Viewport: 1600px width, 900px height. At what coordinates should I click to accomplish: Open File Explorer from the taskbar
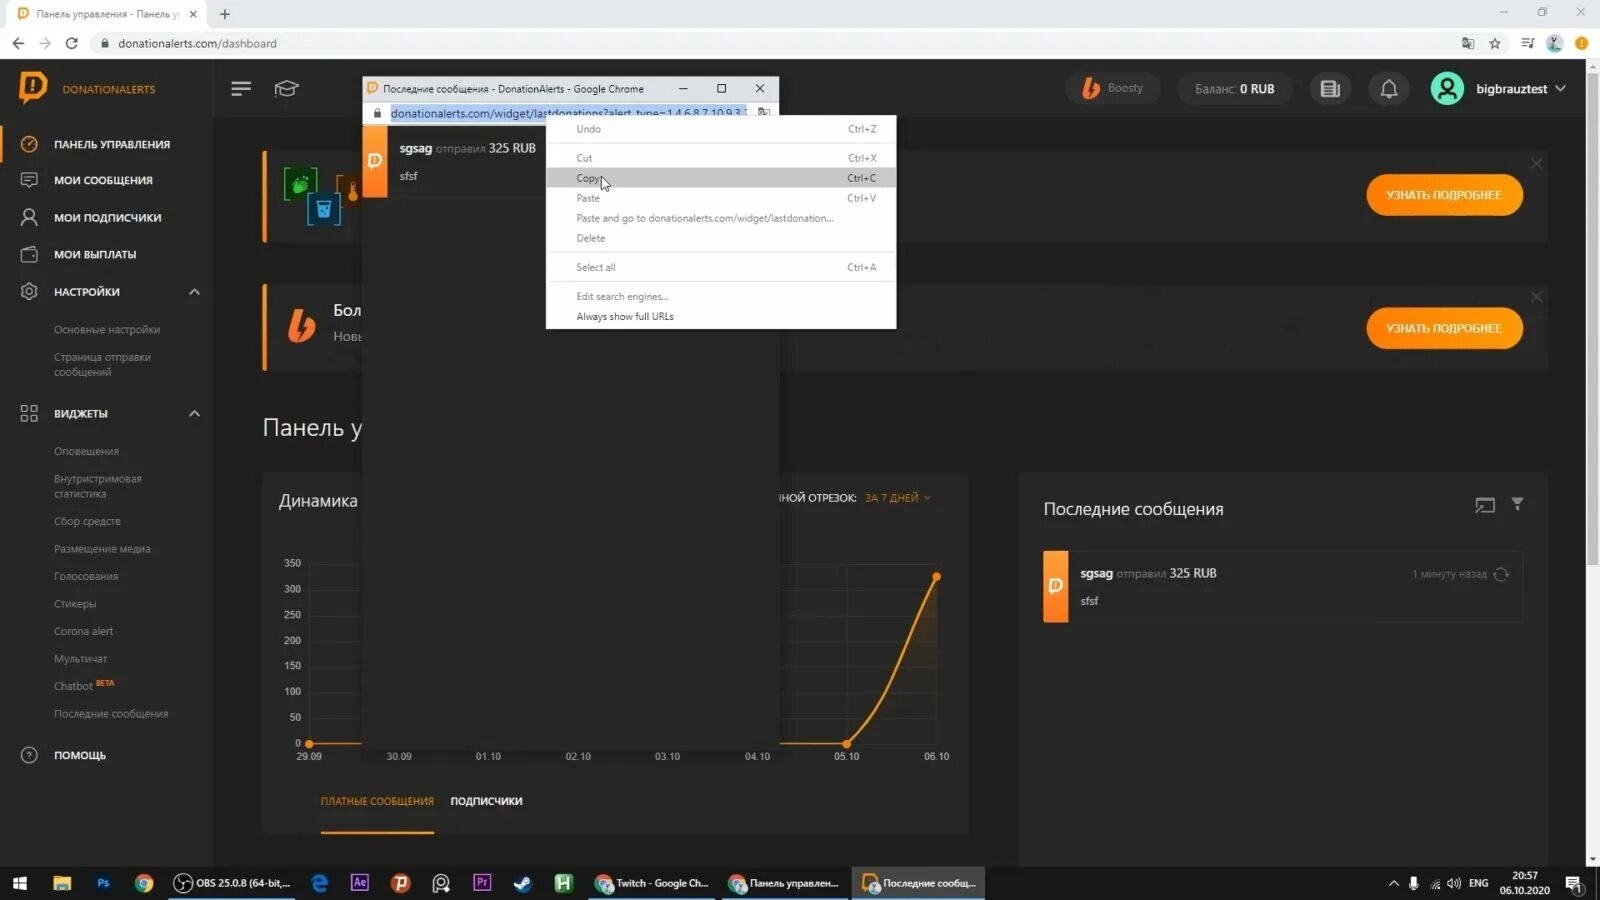click(62, 883)
